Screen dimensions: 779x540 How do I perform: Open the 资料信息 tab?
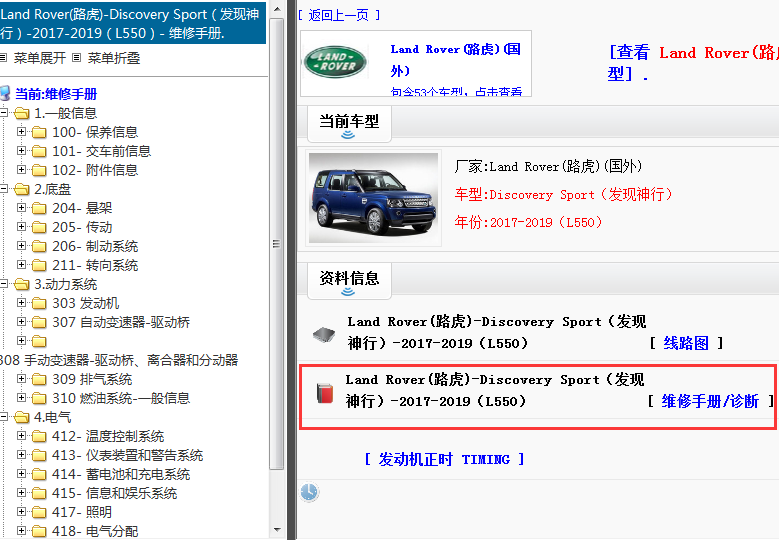coord(349,280)
